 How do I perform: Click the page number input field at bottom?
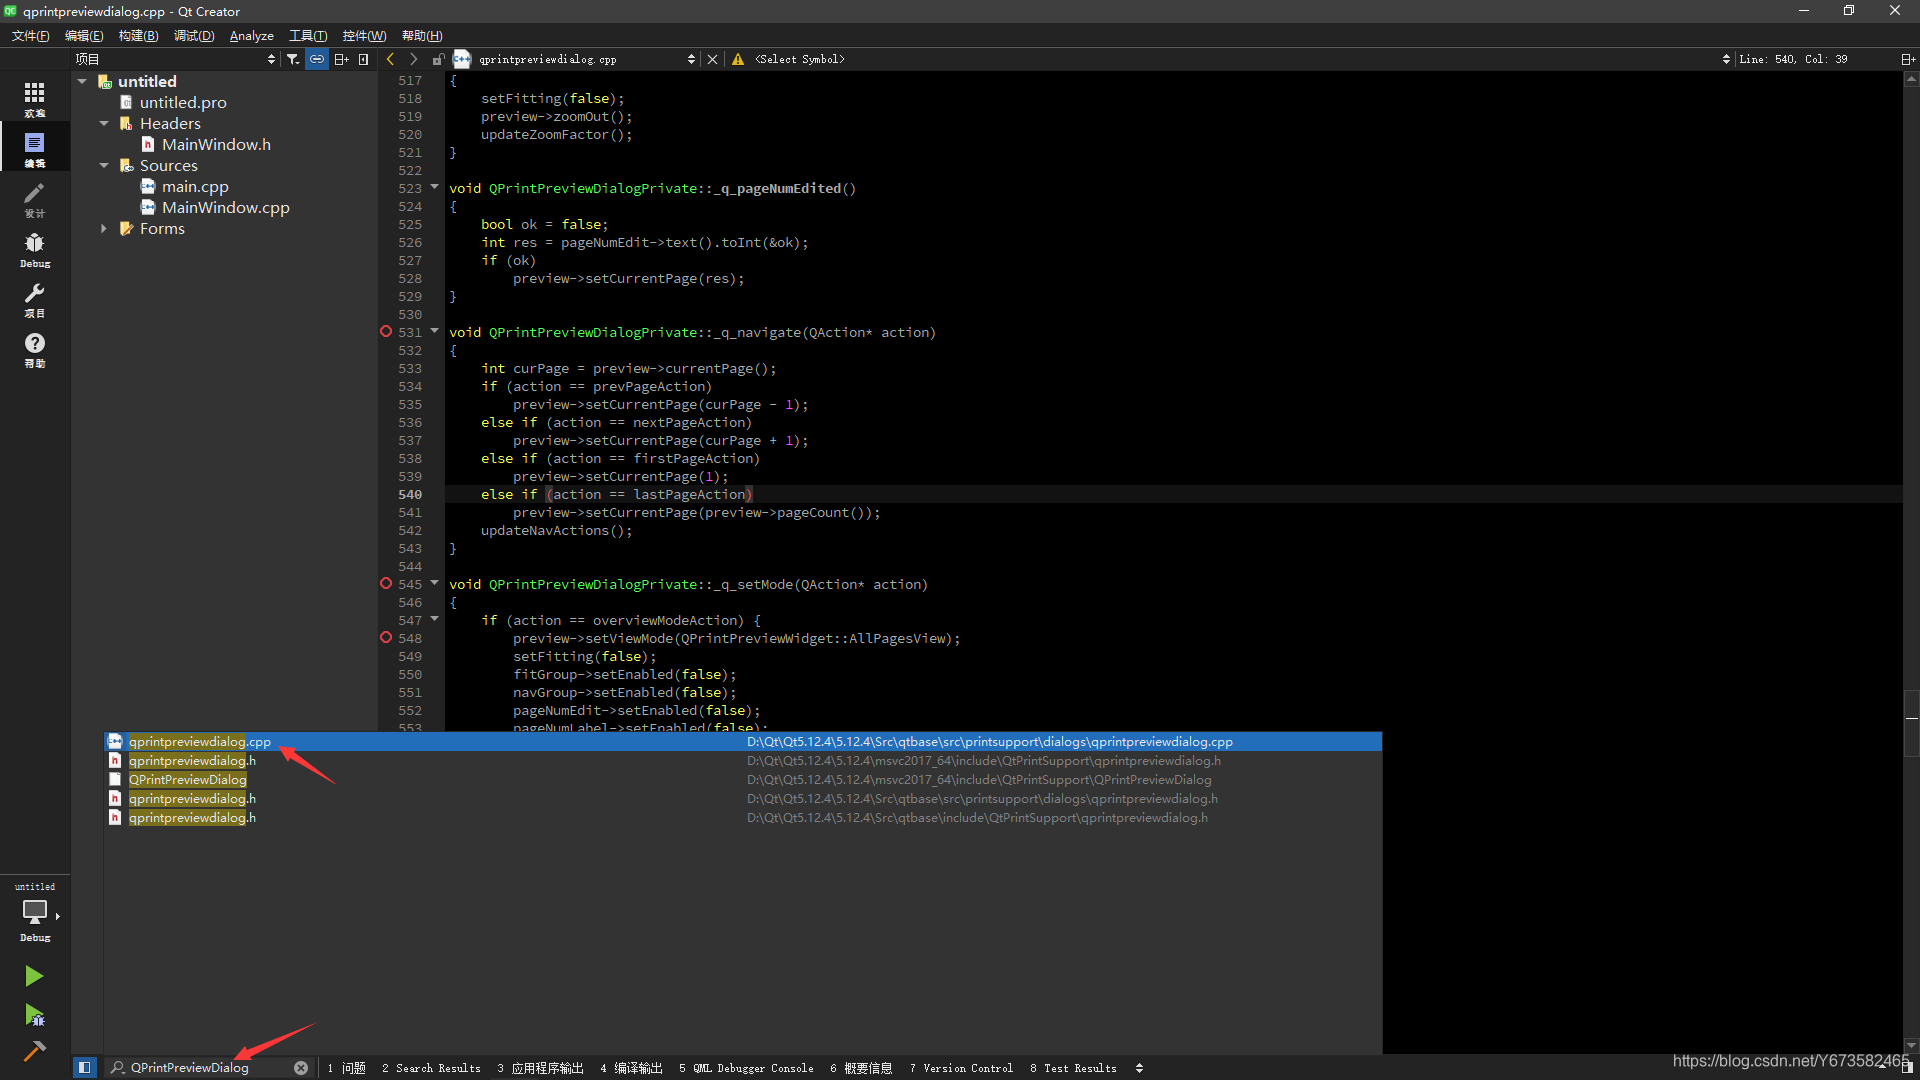pos(202,1067)
